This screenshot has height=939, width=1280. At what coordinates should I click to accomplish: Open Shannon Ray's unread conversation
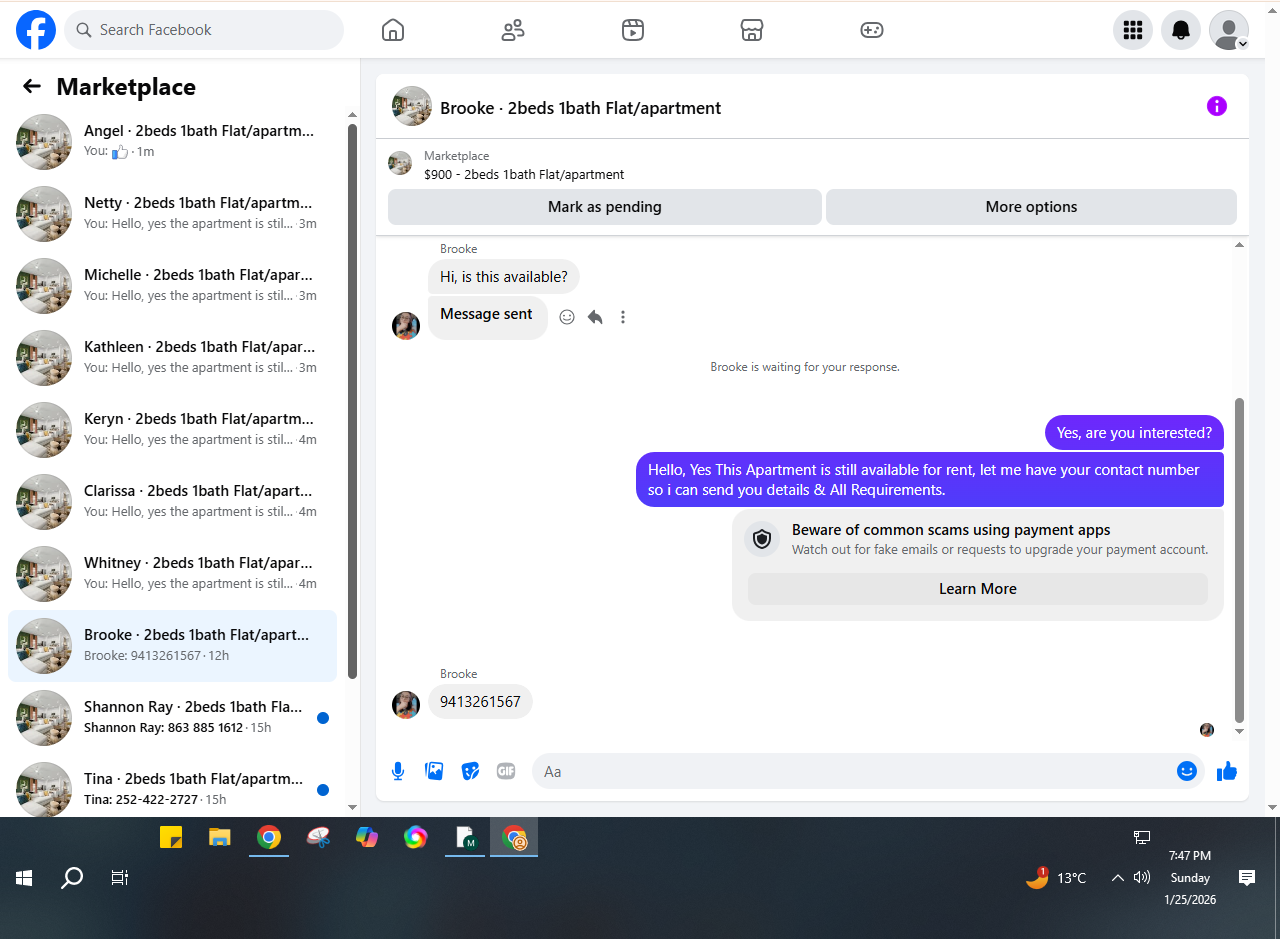click(x=172, y=718)
